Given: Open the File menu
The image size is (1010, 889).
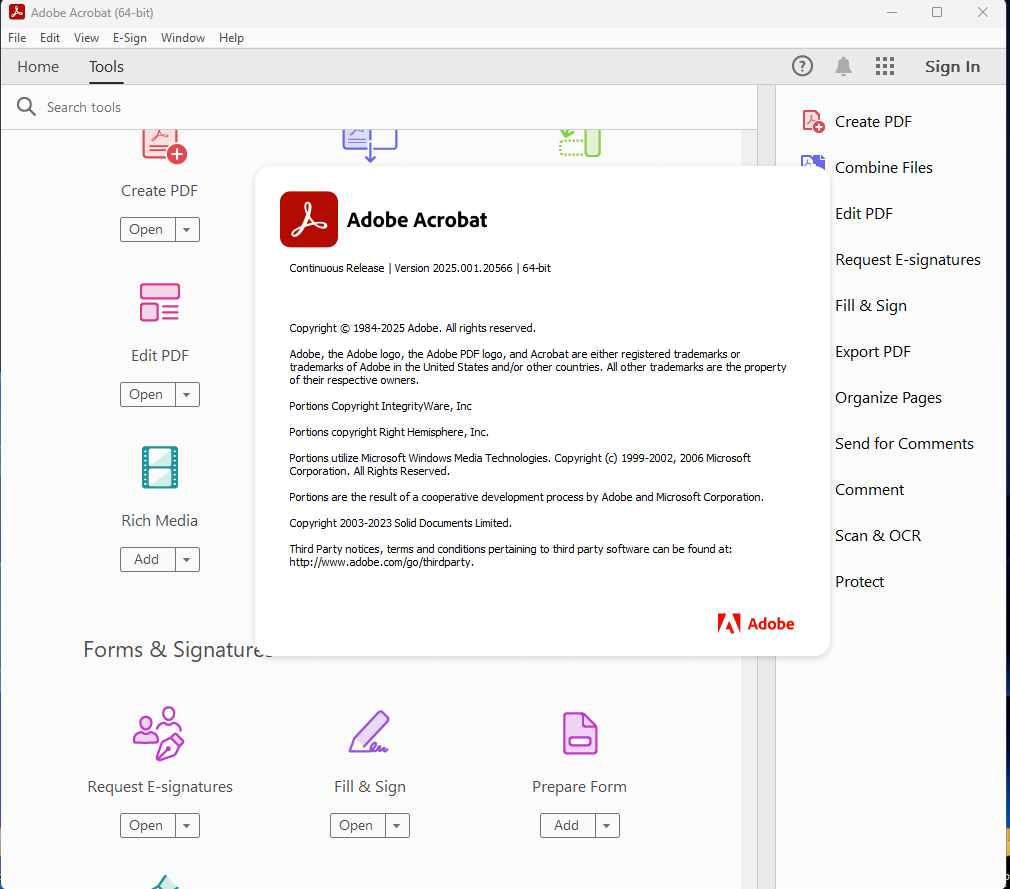Looking at the screenshot, I should (17, 38).
